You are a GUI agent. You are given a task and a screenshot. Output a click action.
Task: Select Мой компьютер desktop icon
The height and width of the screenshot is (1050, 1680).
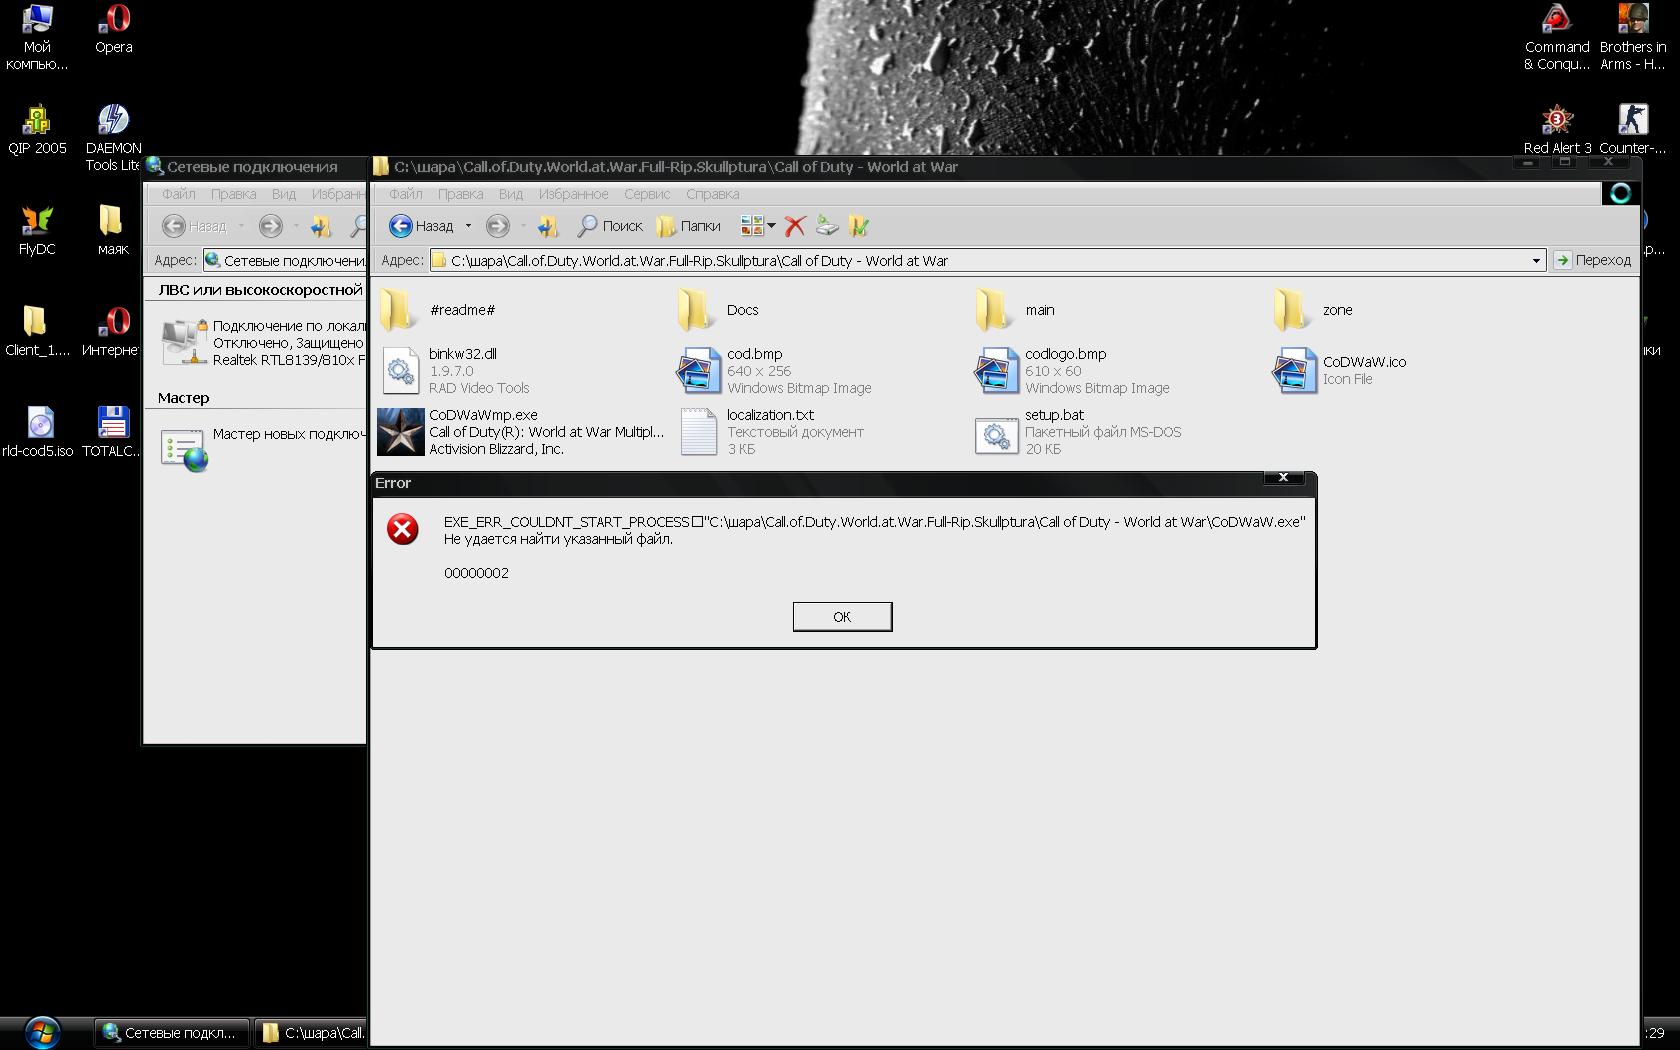37,37
